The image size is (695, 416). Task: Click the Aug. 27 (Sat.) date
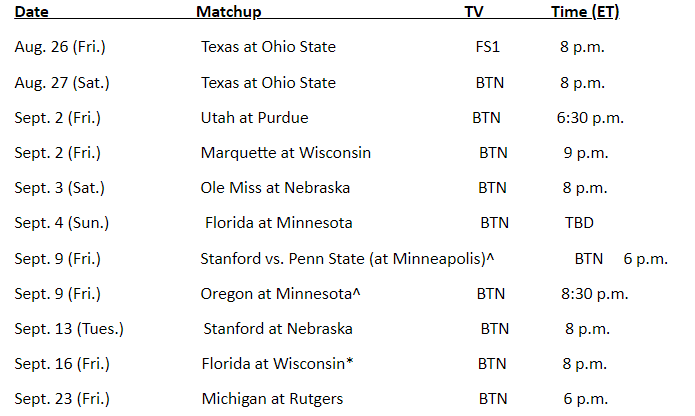62,83
